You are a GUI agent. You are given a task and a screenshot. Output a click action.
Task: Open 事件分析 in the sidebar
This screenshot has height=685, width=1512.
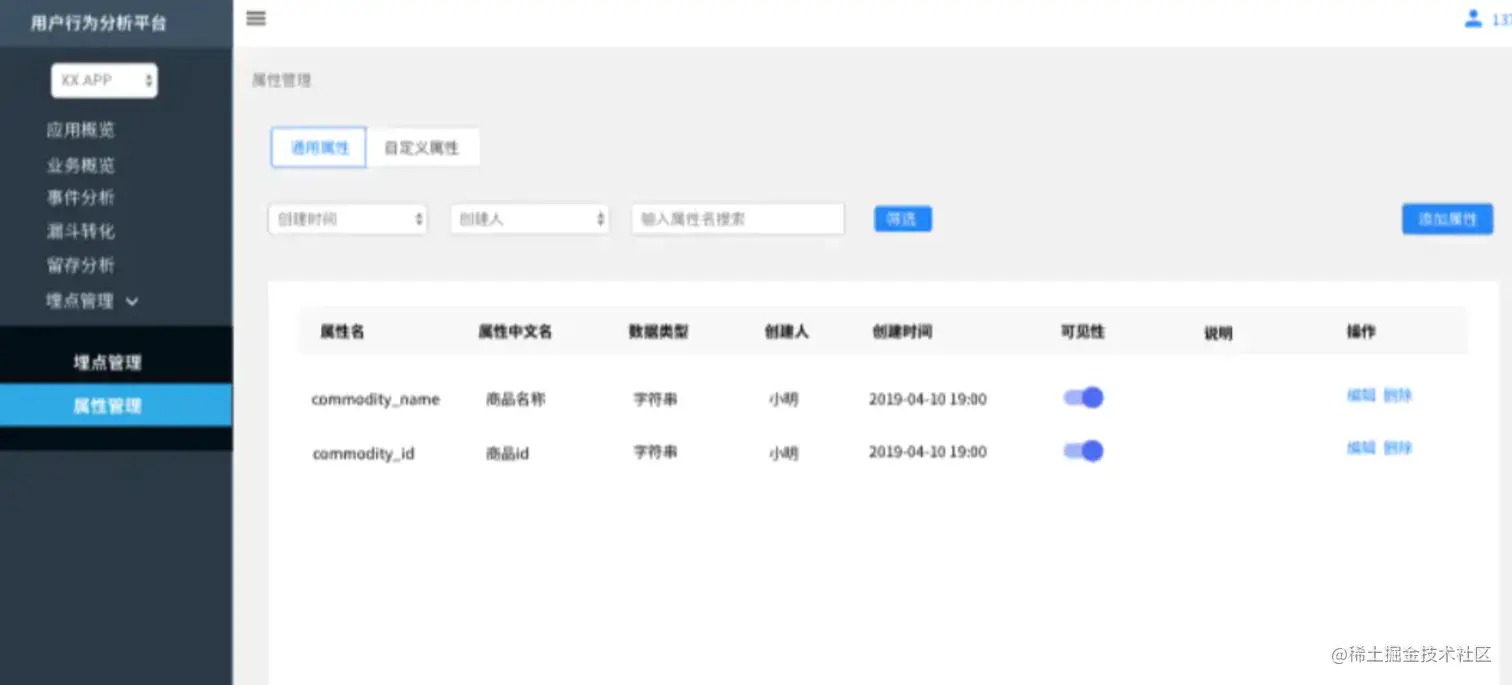[81, 197]
